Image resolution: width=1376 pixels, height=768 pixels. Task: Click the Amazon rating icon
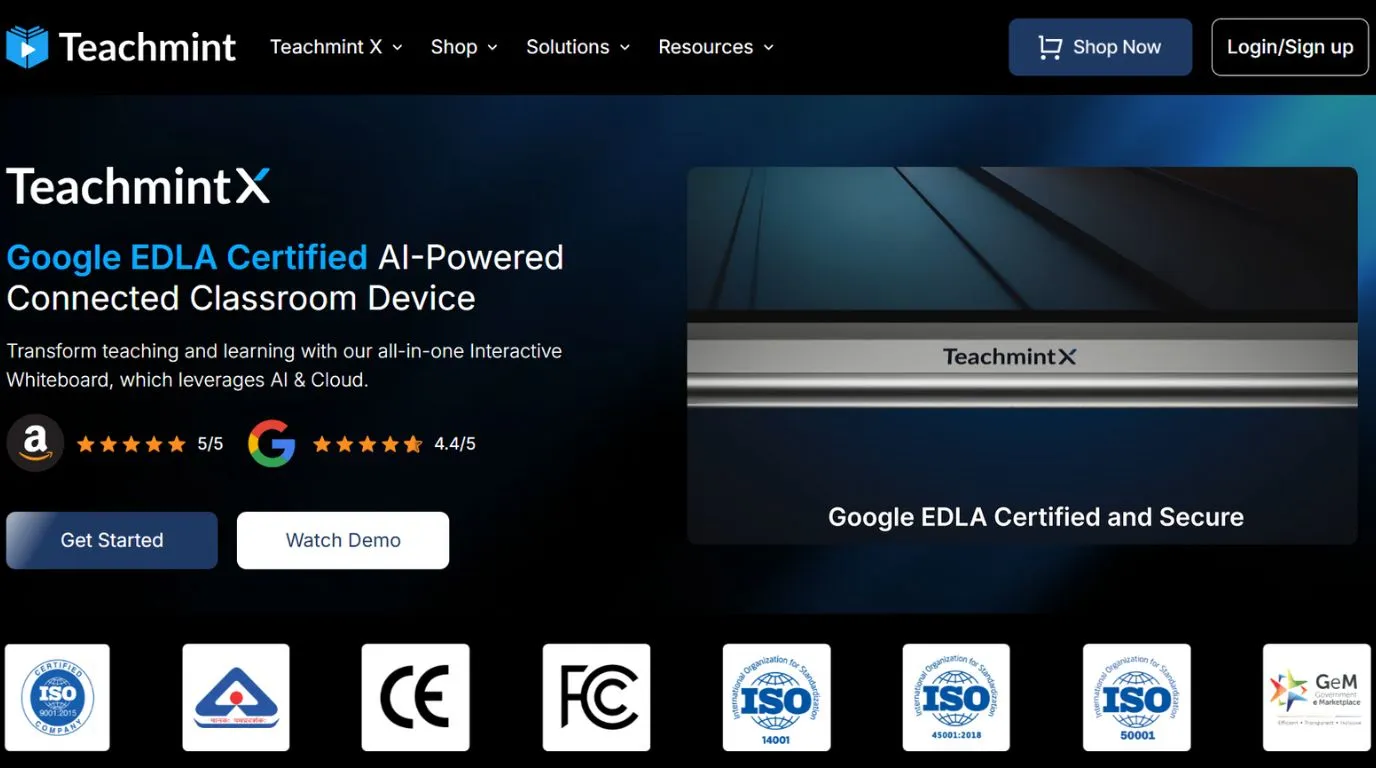[35, 443]
